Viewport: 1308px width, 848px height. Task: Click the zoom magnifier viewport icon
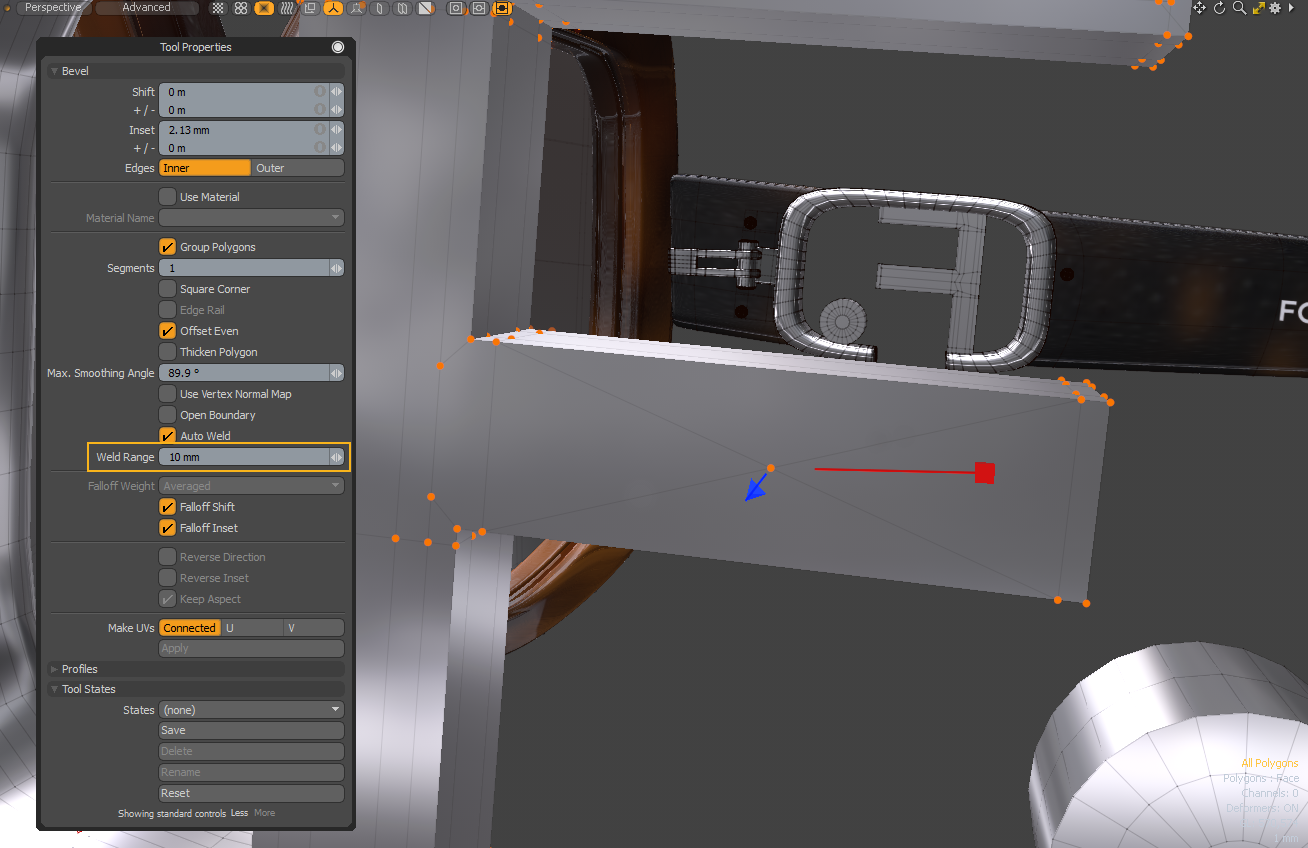point(1240,8)
